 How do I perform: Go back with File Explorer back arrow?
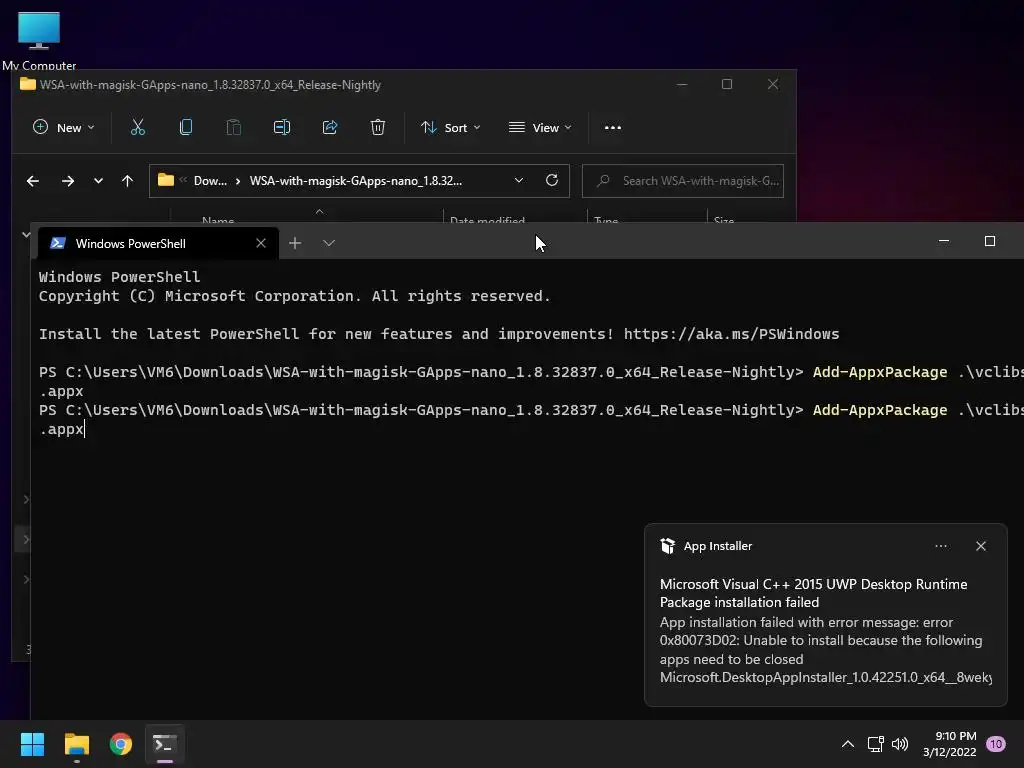(33, 181)
